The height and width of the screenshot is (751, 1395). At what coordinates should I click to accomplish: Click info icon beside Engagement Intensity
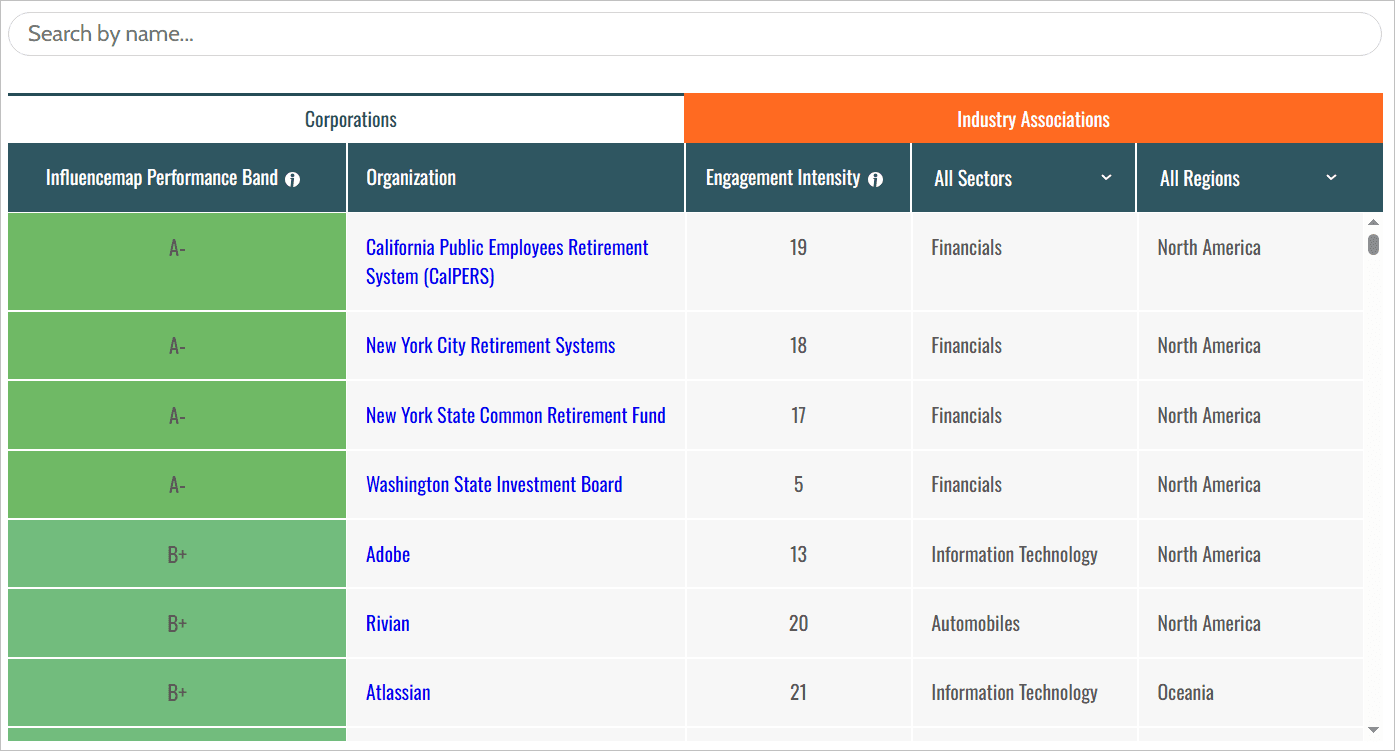[875, 179]
